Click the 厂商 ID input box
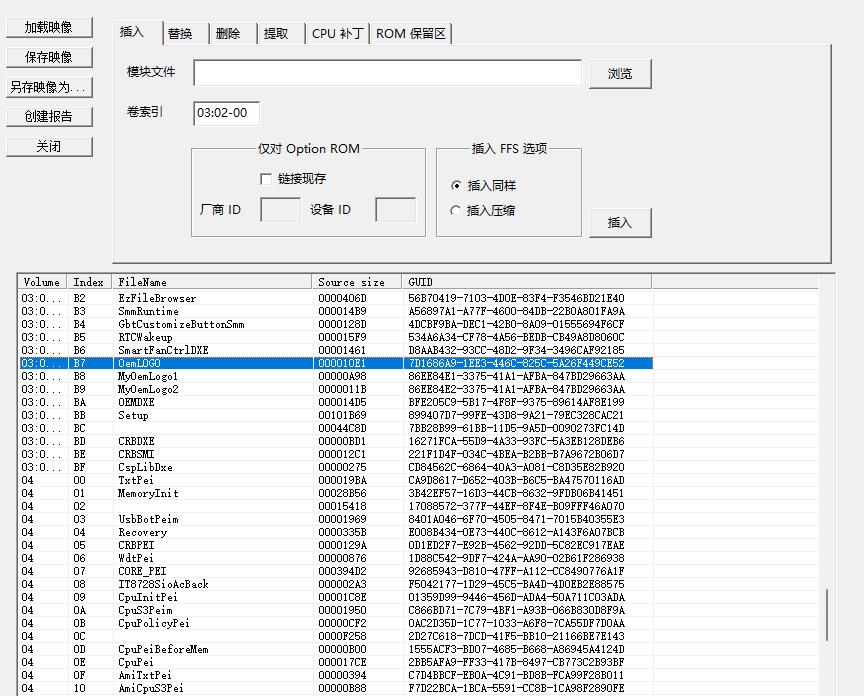The image size is (864, 696). click(280, 210)
